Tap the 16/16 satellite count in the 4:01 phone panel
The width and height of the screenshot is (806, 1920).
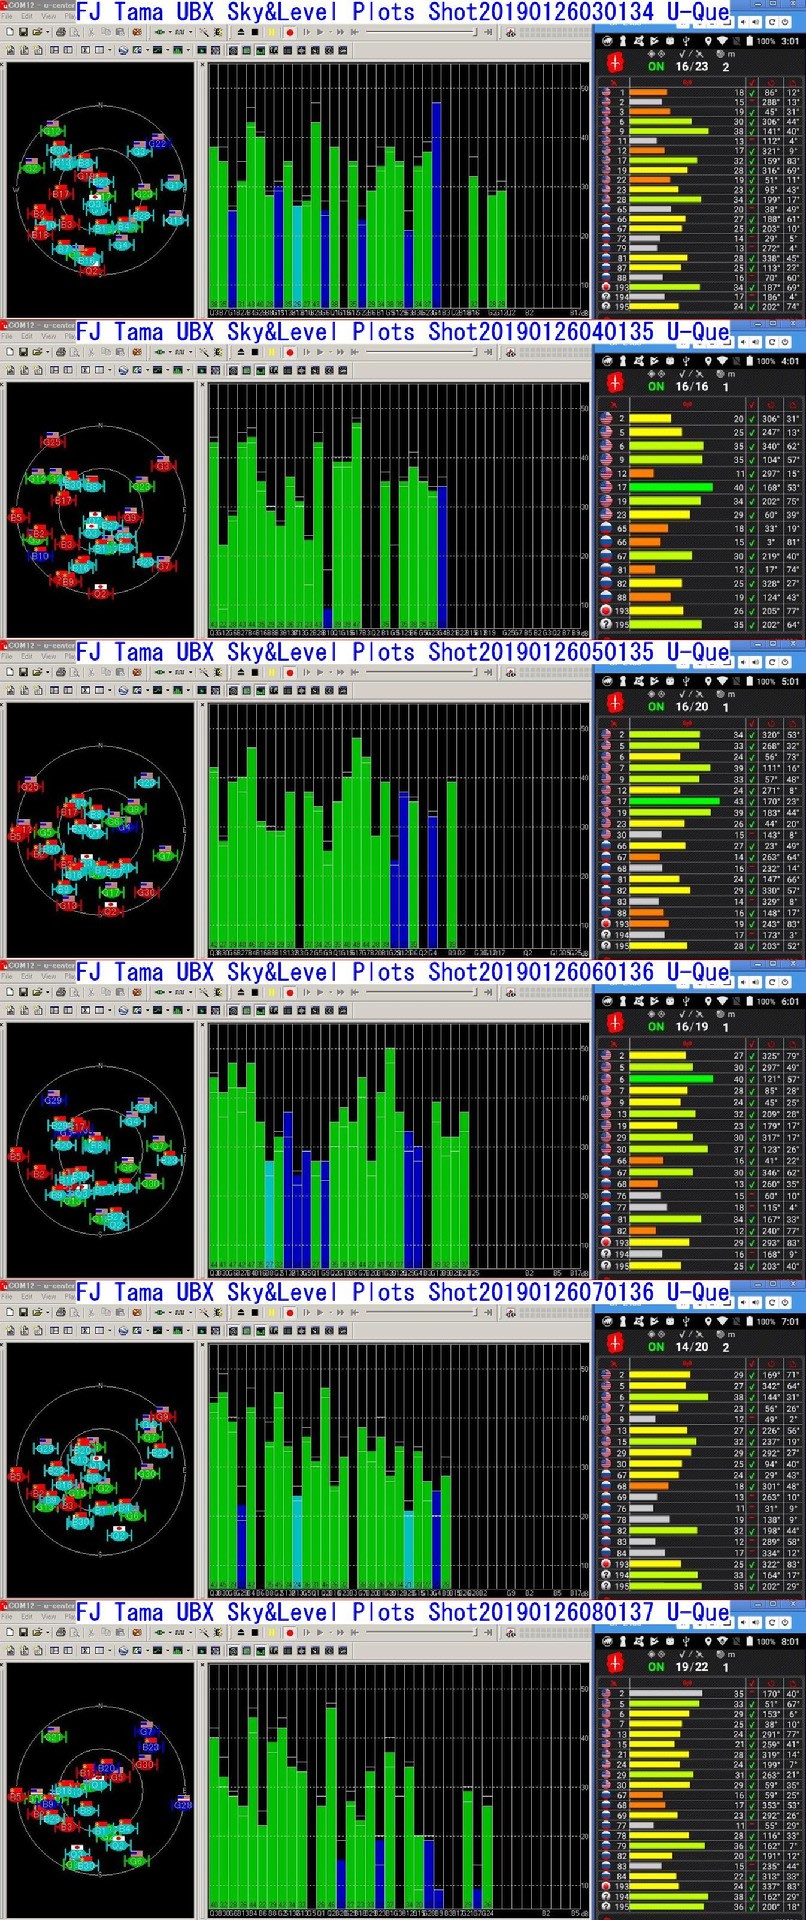point(692,387)
